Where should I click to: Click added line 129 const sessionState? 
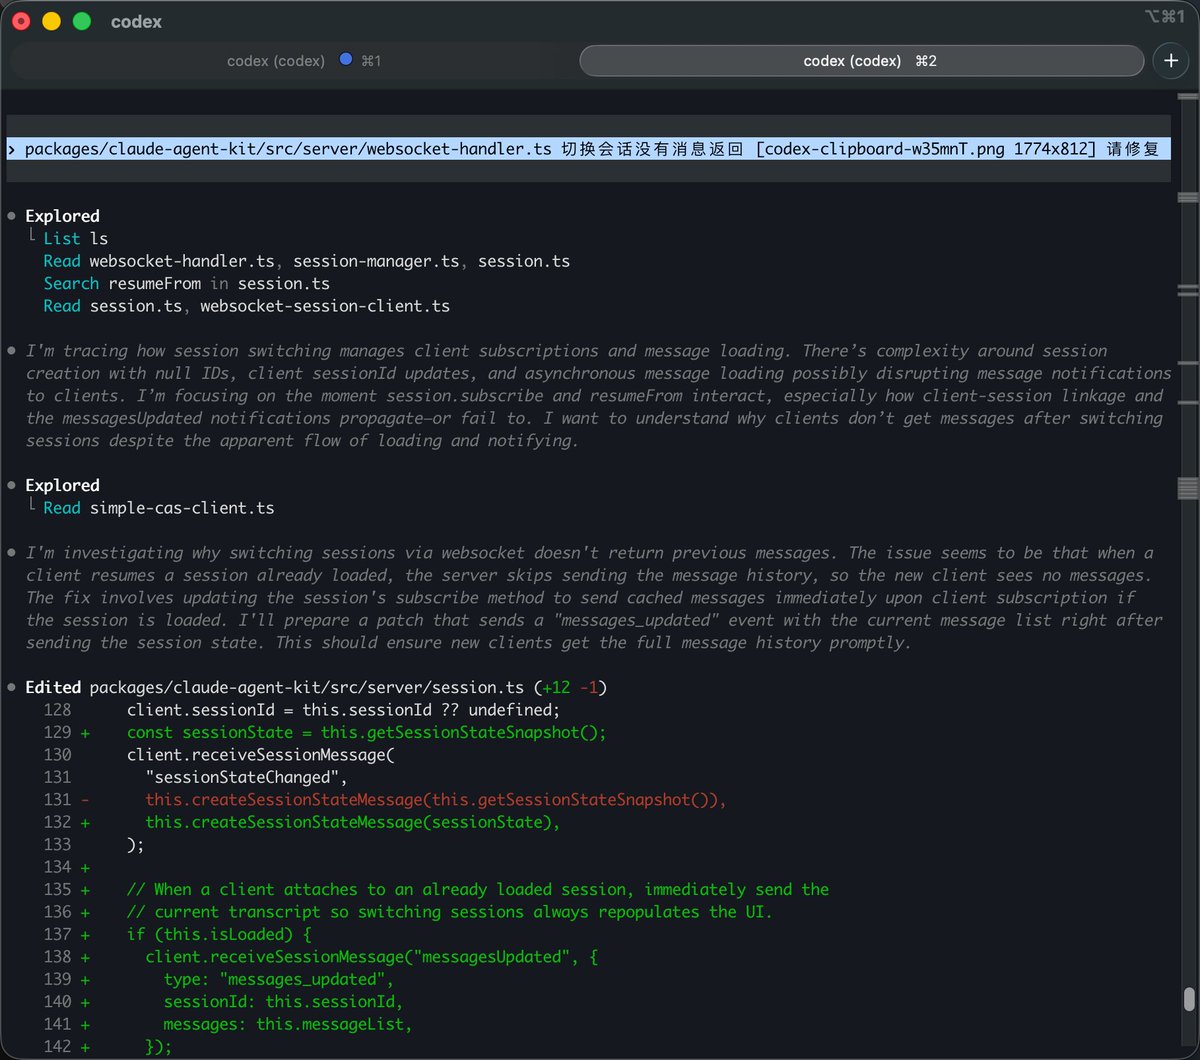[x=366, y=732]
